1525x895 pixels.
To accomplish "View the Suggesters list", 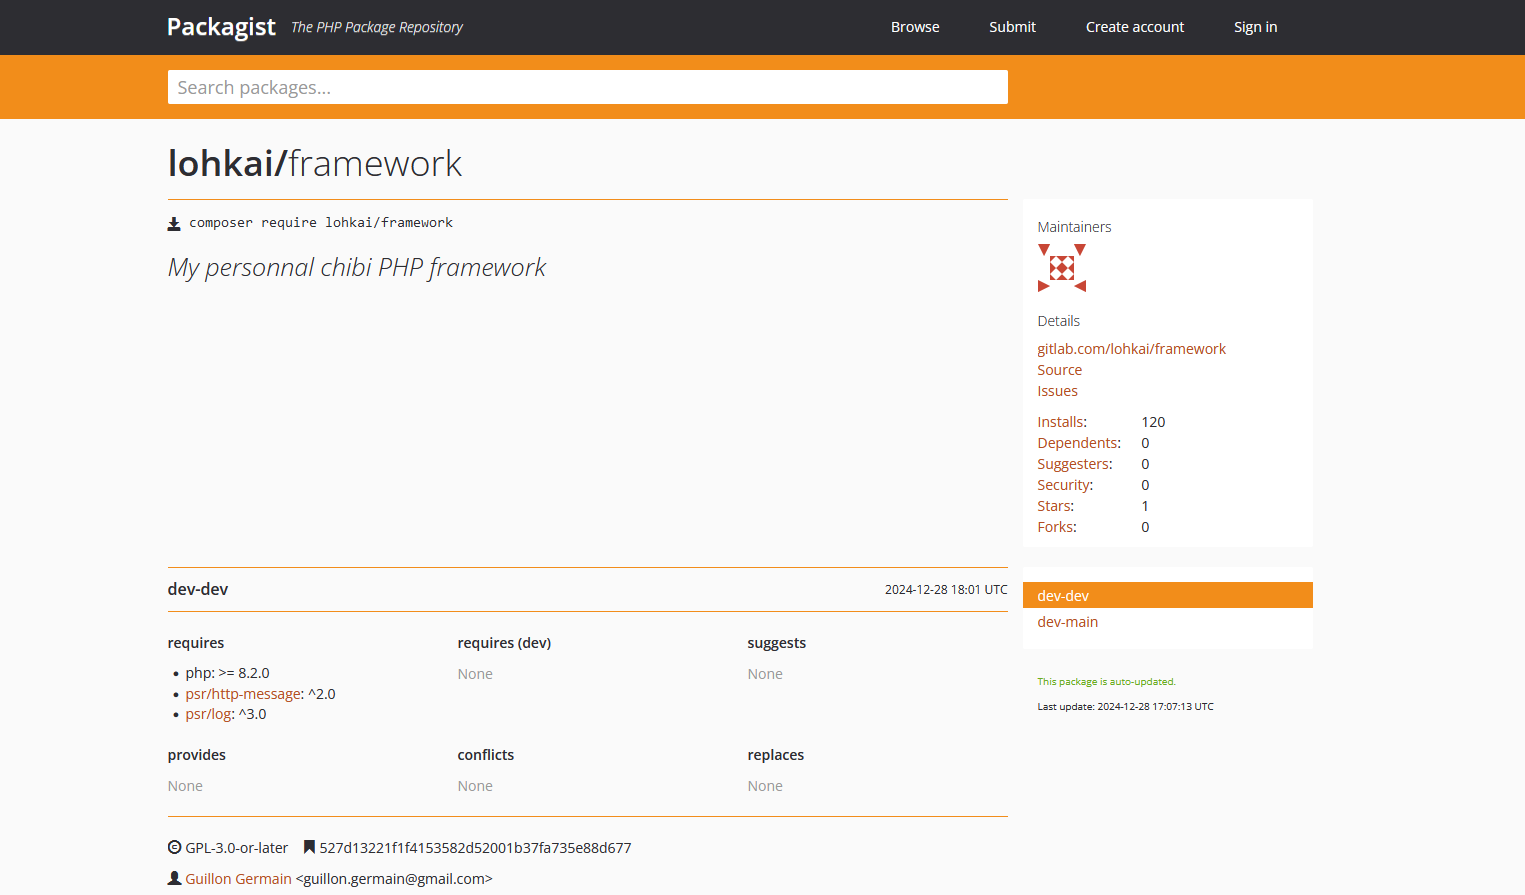I will tap(1074, 464).
